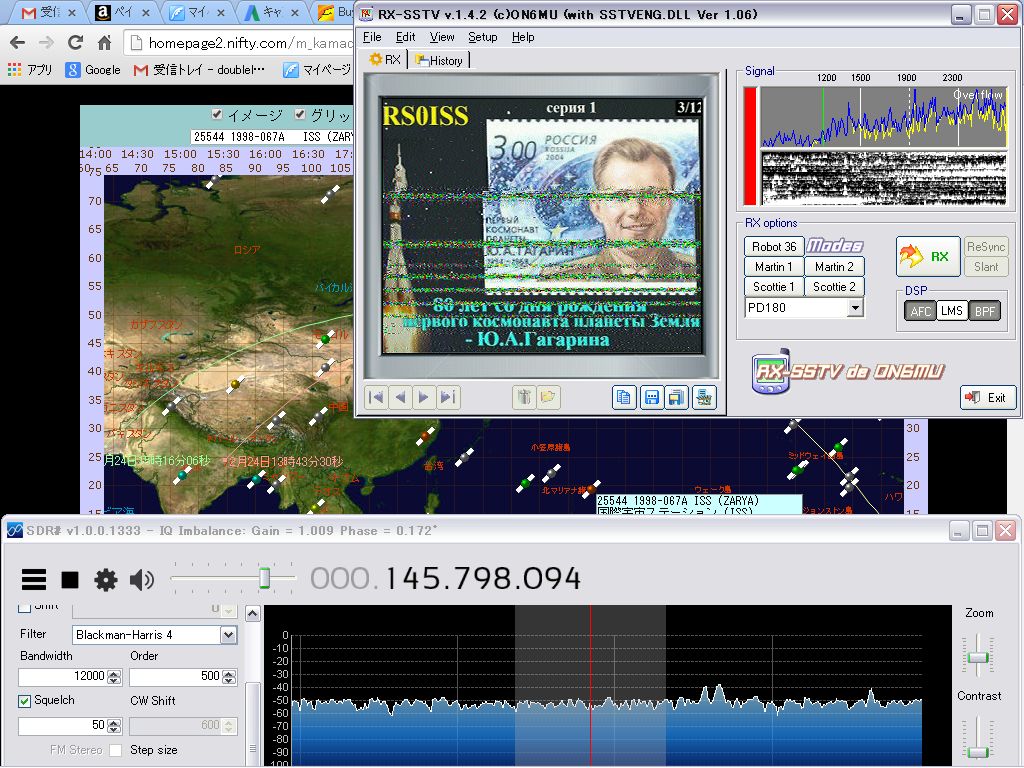
Task: Open the Apps bookmark shortcut
Action: [30, 69]
